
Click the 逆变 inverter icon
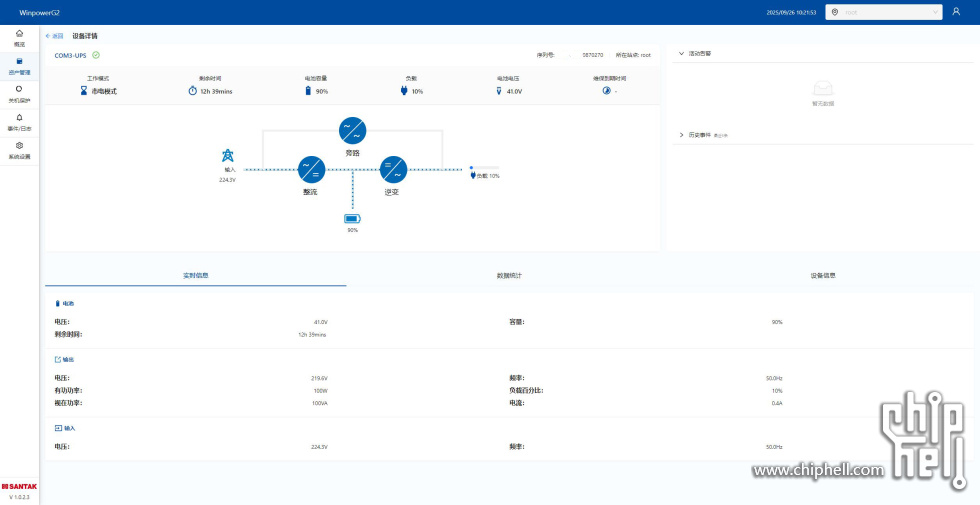392,169
